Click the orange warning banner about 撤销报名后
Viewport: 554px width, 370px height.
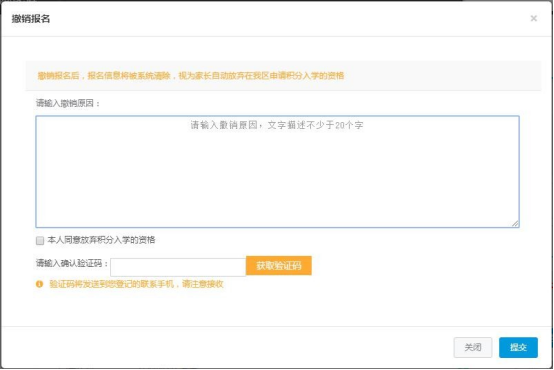pos(283,76)
